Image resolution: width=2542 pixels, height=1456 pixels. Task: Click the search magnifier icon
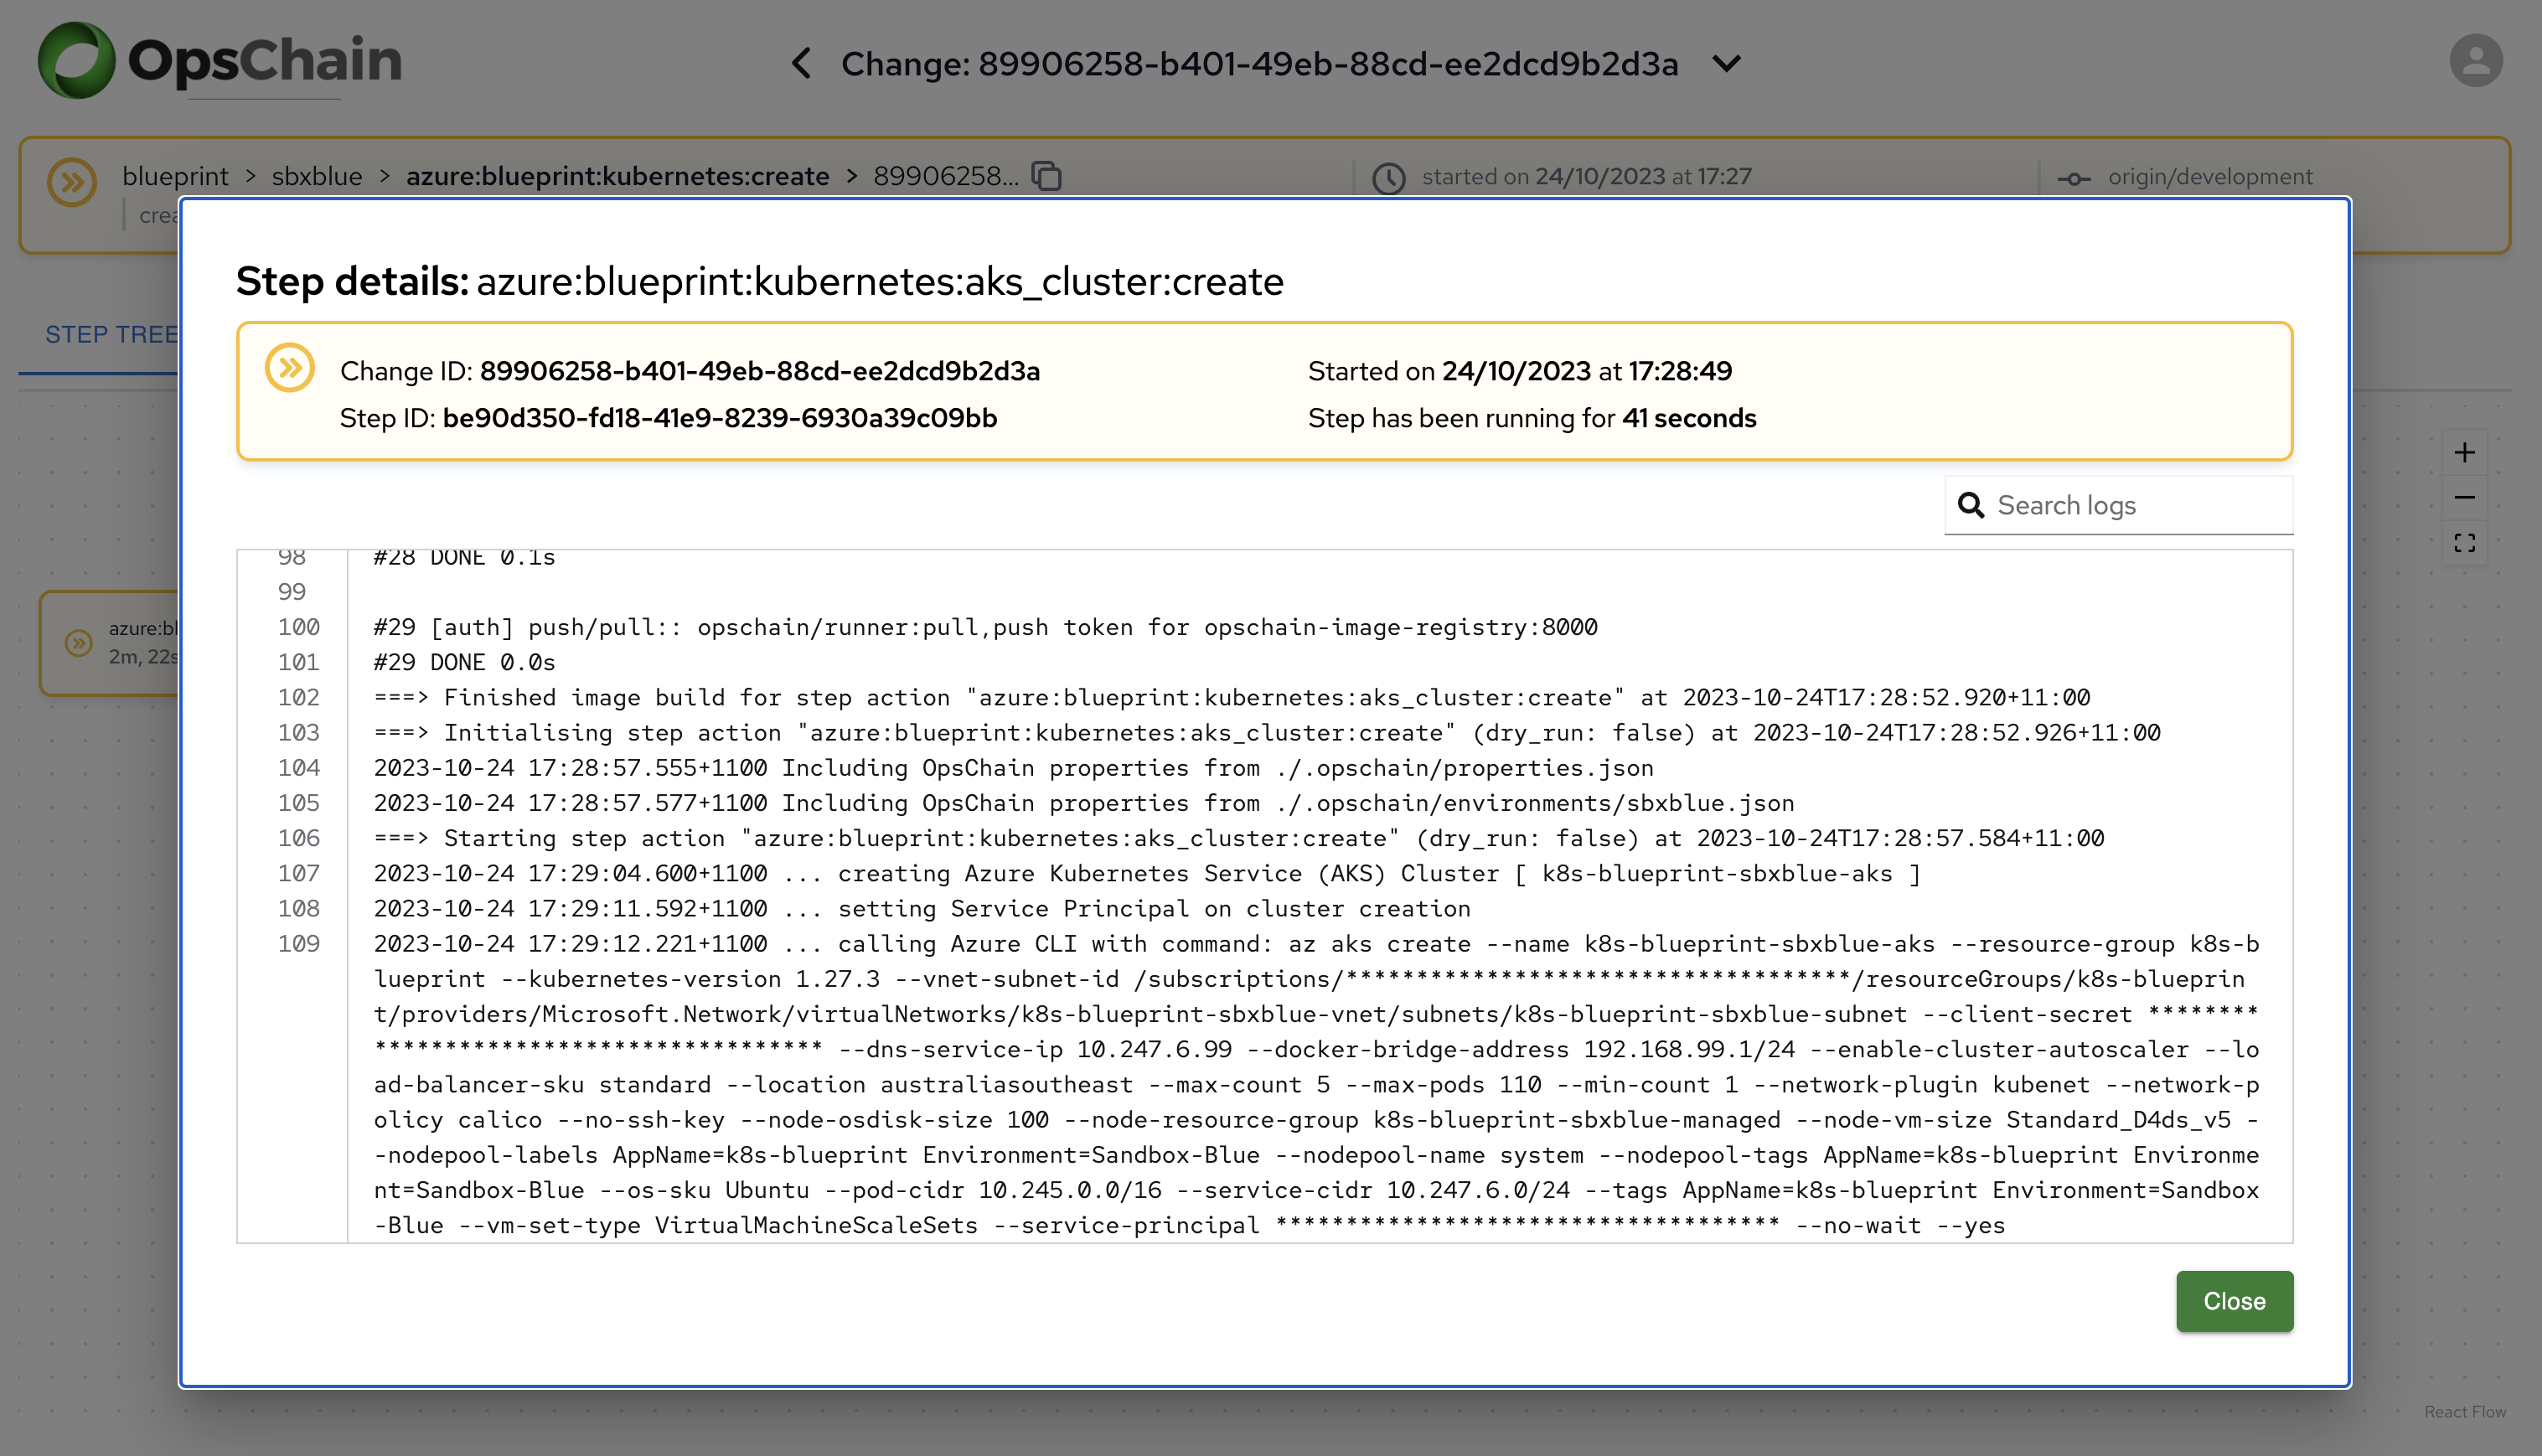coord(1970,505)
